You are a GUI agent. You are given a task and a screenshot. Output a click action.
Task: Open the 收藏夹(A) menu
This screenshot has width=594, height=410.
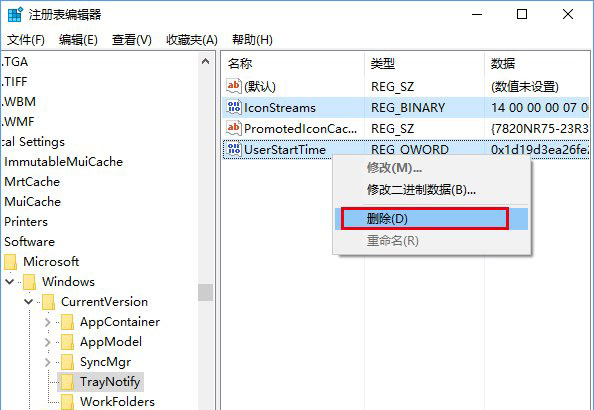point(192,39)
